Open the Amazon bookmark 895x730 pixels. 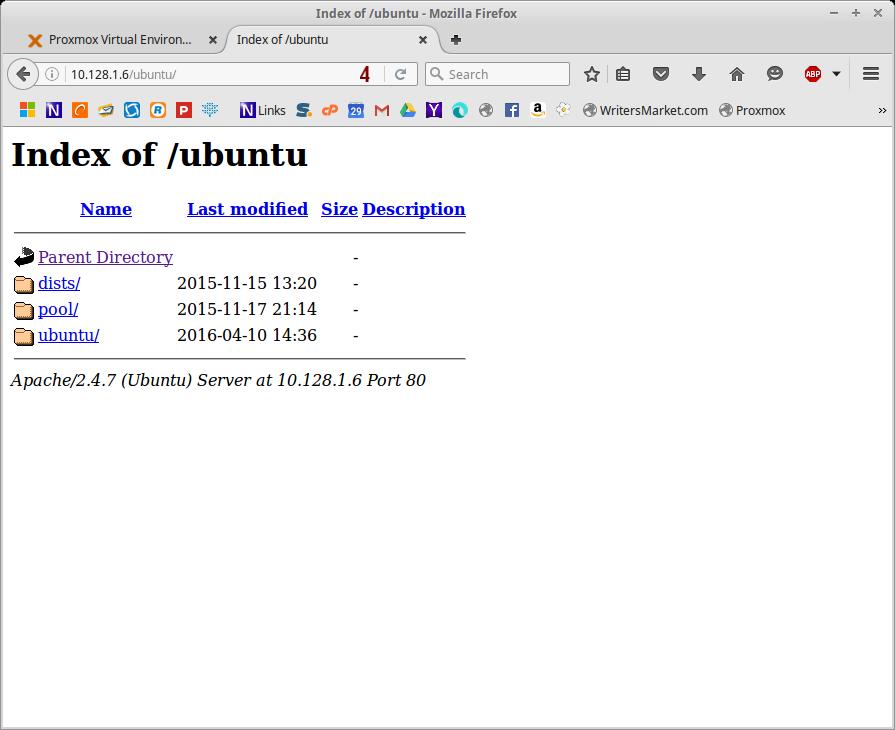[x=537, y=111]
